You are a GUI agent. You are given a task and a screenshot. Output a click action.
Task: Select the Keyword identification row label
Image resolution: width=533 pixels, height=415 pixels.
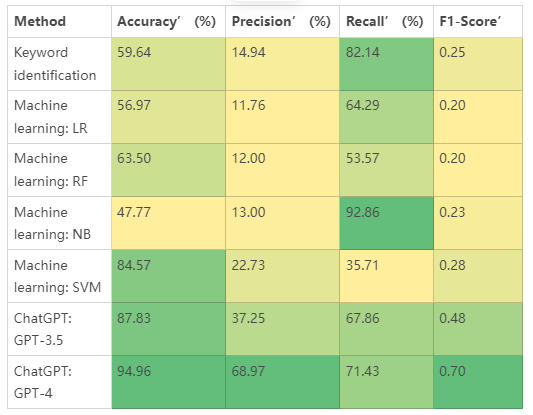click(x=59, y=64)
